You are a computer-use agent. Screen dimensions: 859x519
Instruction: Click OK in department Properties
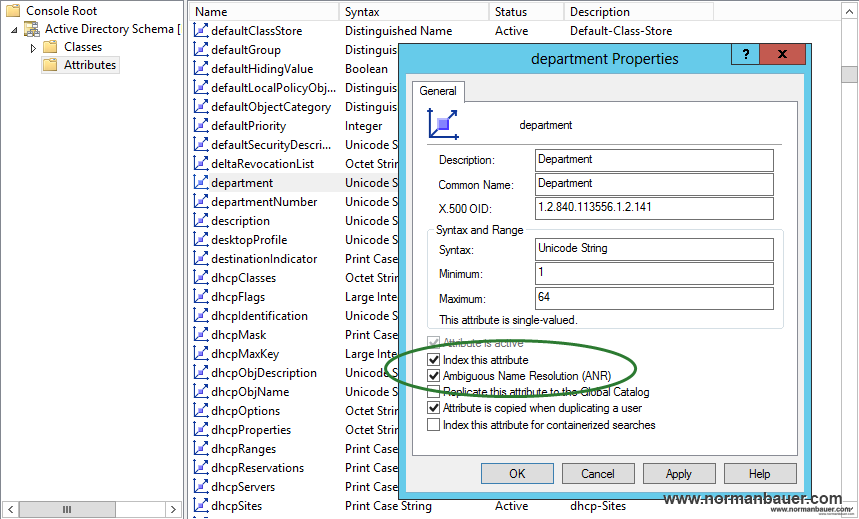point(517,474)
